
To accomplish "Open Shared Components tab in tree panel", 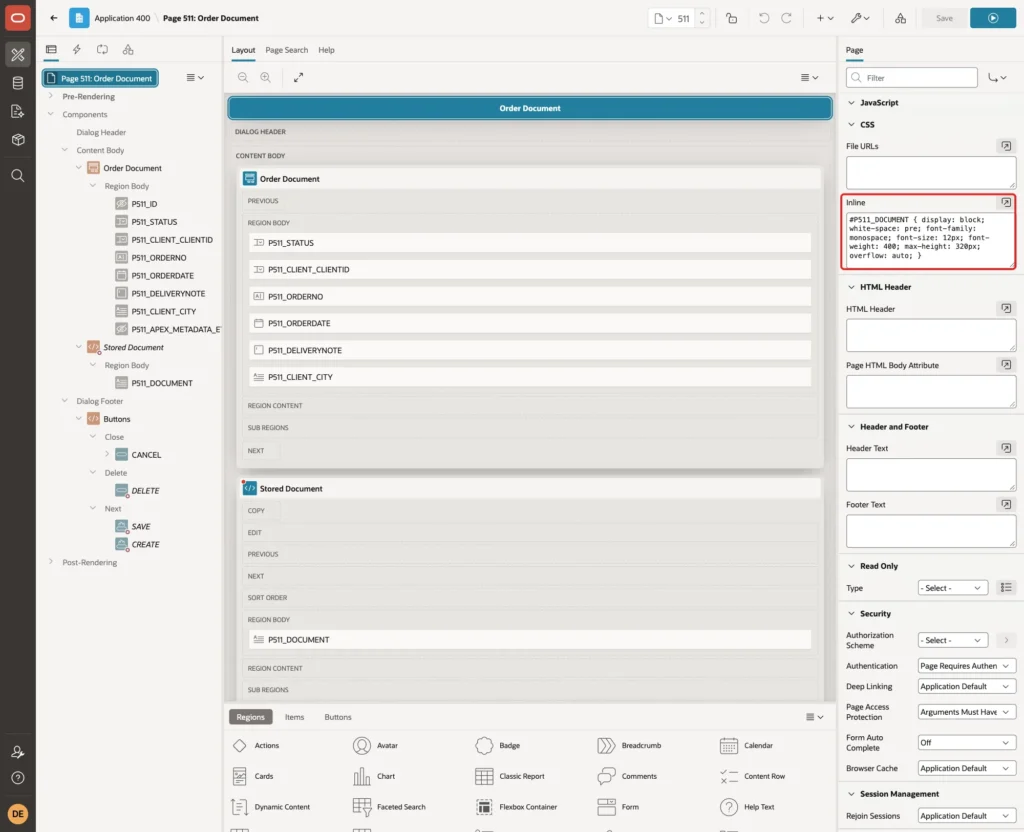I will 128,50.
